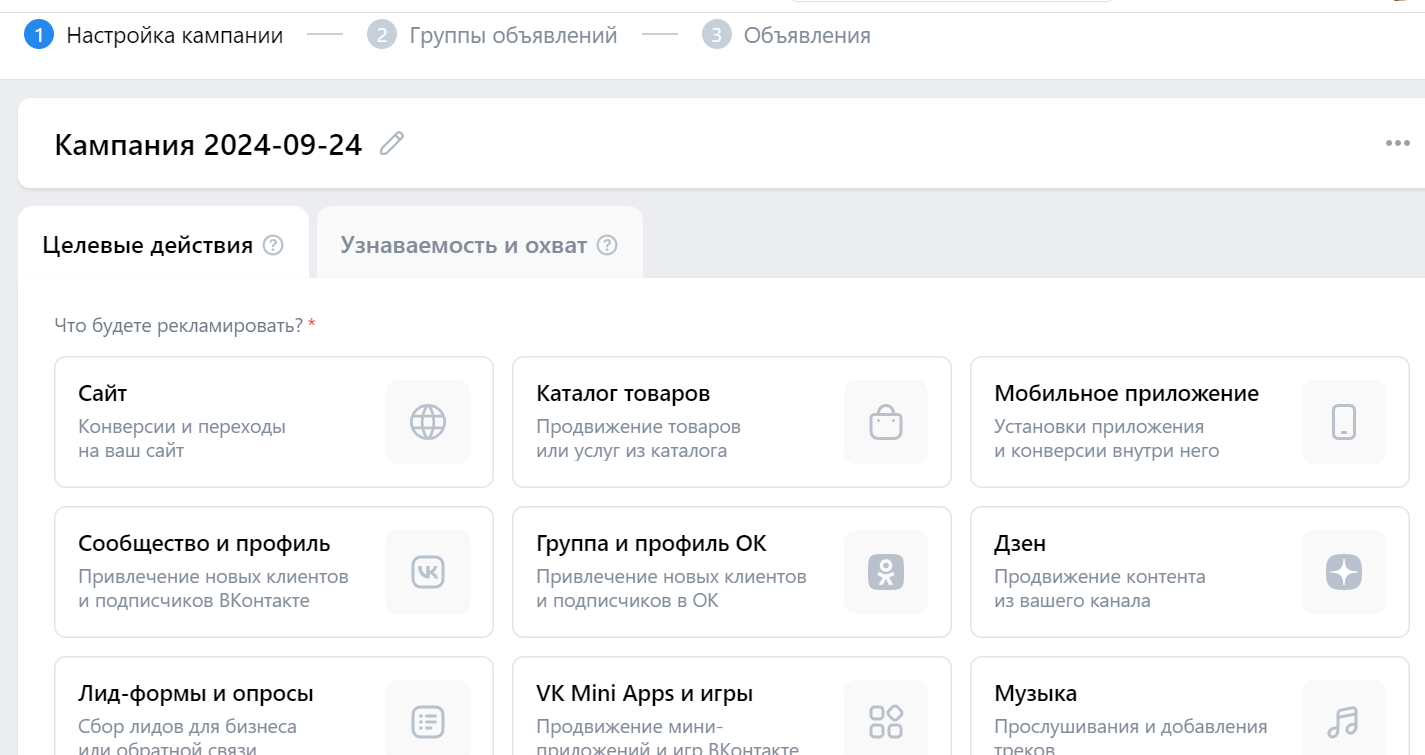Click description Сбор лидов для бизнеса
1425x755 pixels.
pyautogui.click(x=187, y=727)
